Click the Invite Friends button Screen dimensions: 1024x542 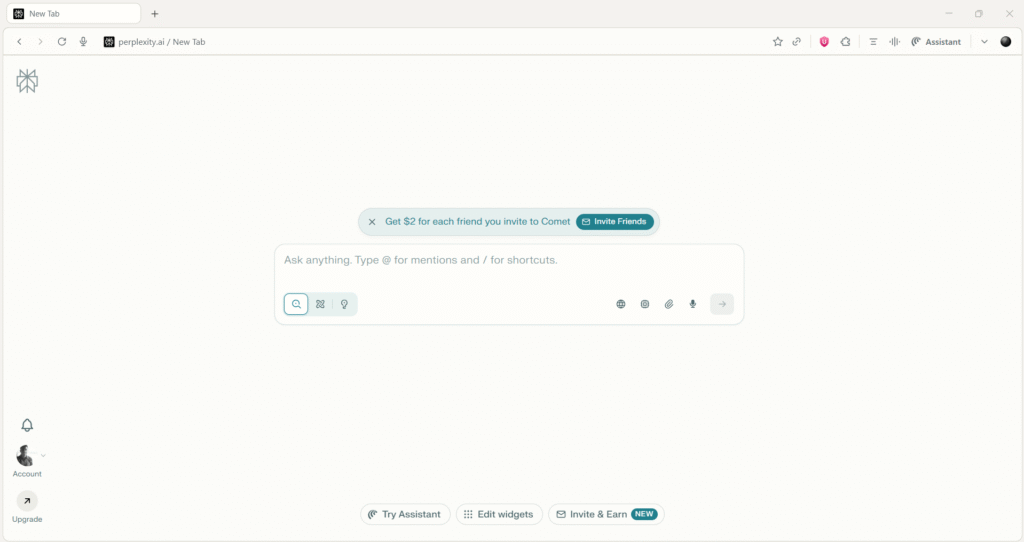tap(615, 221)
